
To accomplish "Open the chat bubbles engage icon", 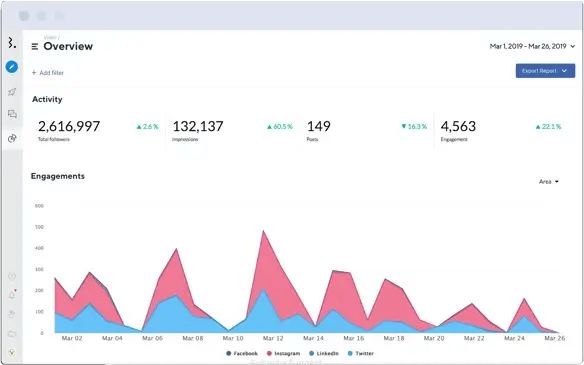I will pyautogui.click(x=12, y=114).
